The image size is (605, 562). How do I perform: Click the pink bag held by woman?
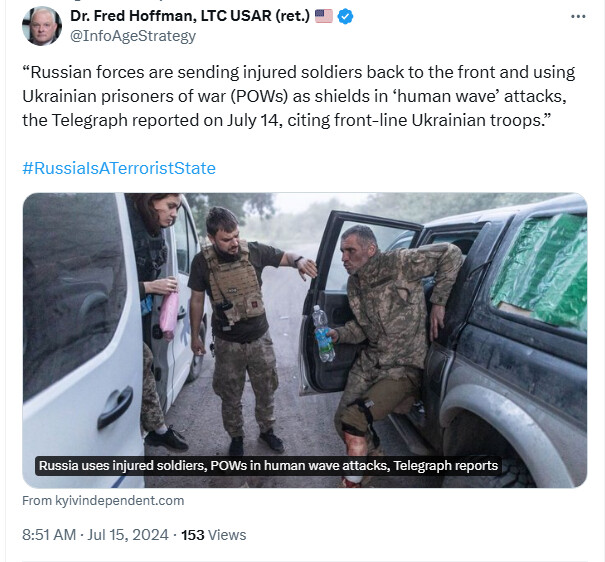point(169,316)
